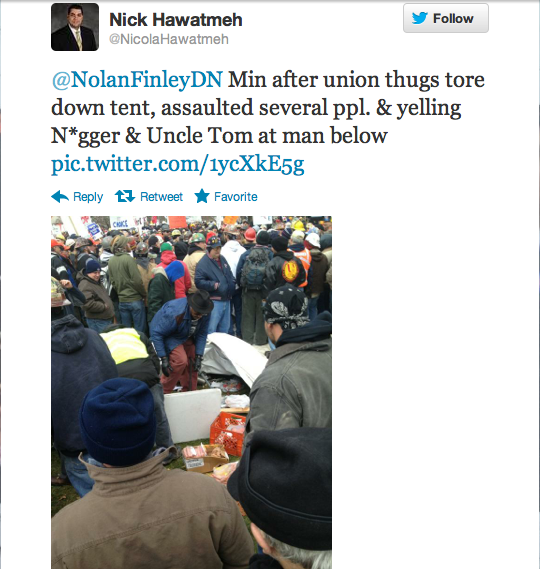Click the Favorite star icon
Viewport: 540px width, 569px height.
202,196
